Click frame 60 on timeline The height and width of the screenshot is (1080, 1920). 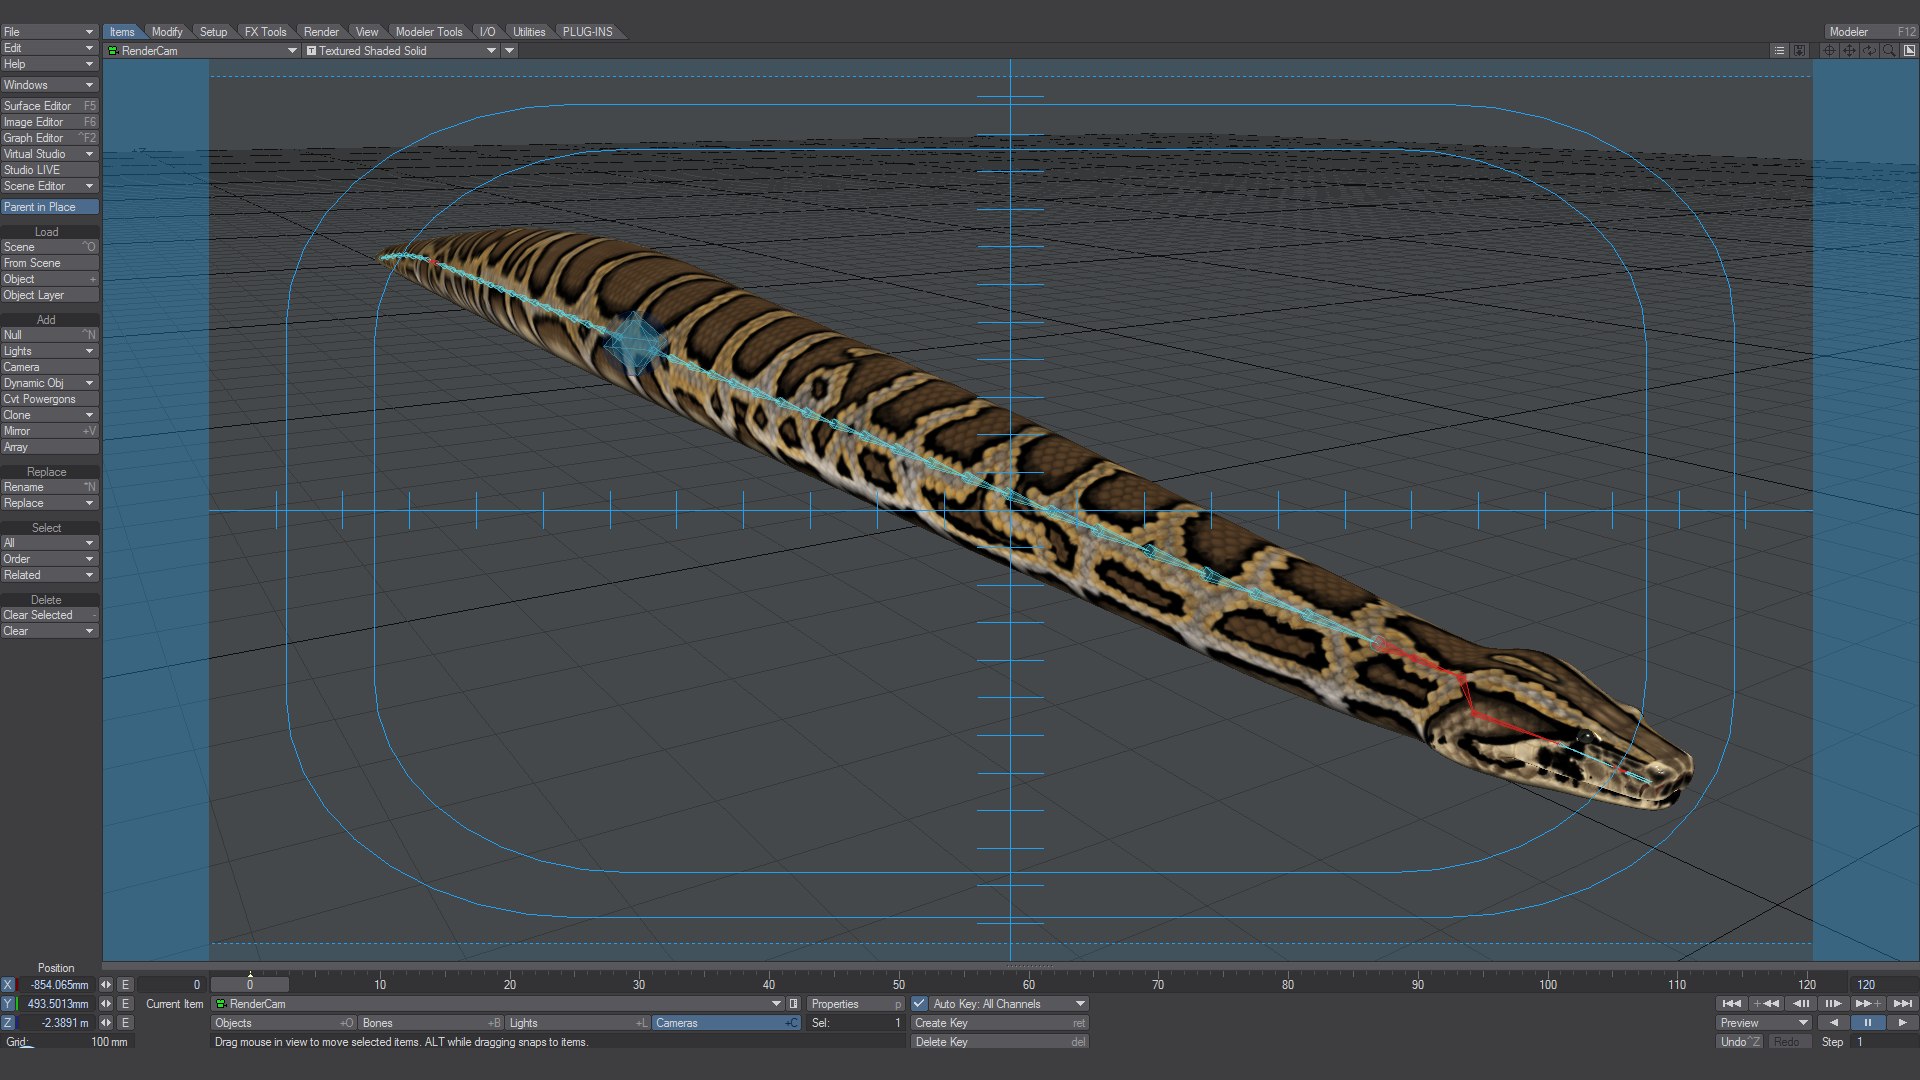point(1028,985)
